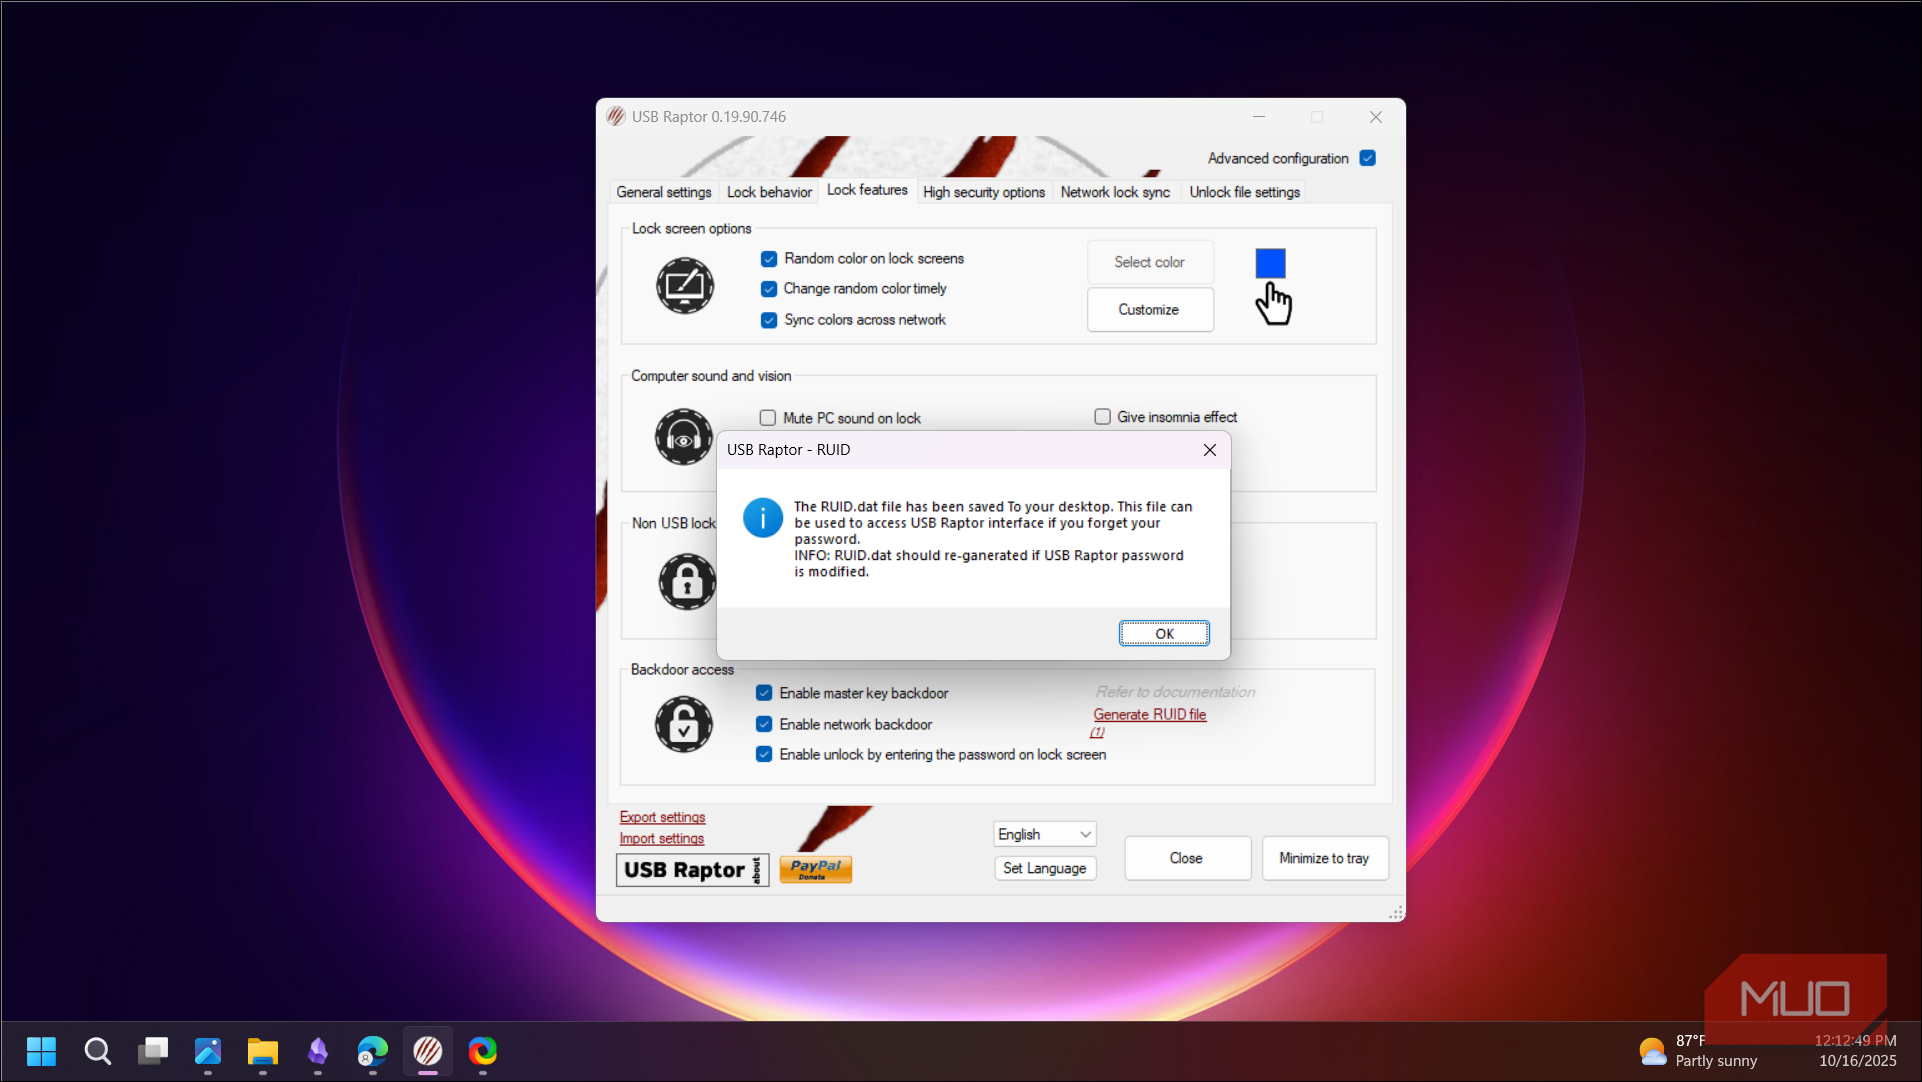Click the sound and vision headphone icon
This screenshot has height=1082, width=1922.
click(x=684, y=437)
